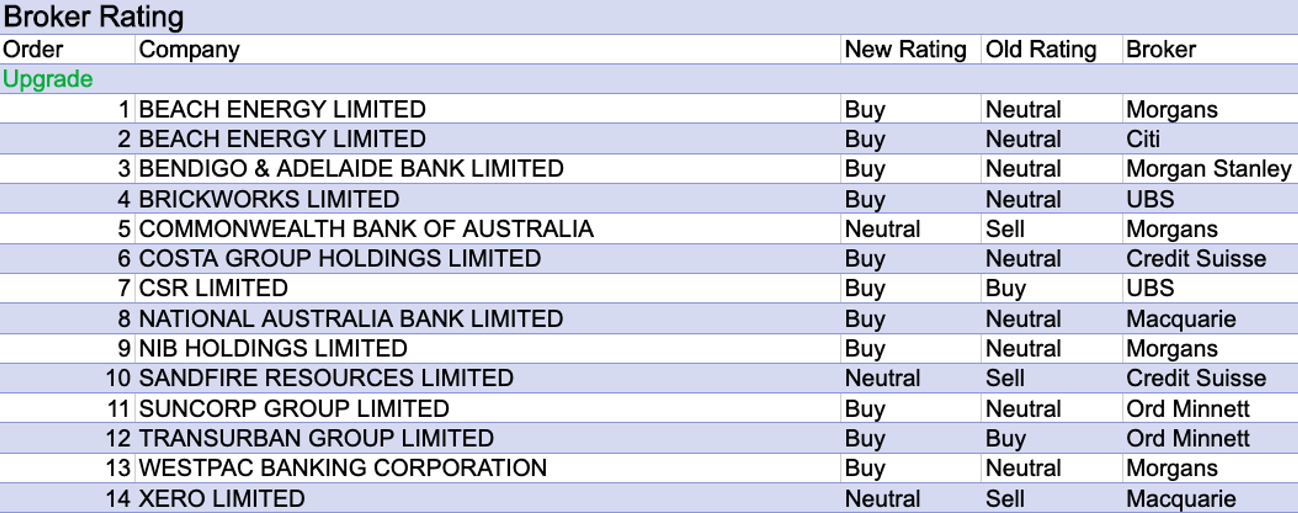This screenshot has width=1298, height=513.
Task: Select the COSTA GROUP HOLDINGS LIMITED cell
Action: 340,259
